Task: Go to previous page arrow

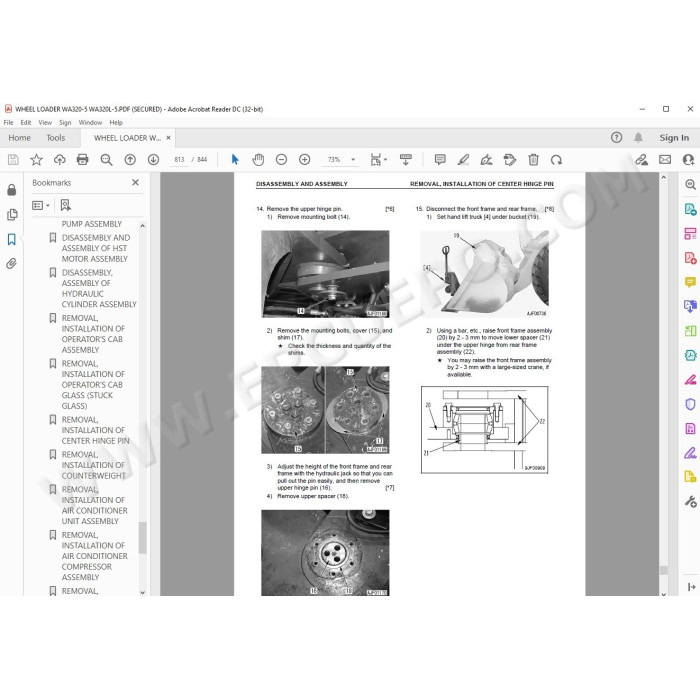Action: point(130,159)
